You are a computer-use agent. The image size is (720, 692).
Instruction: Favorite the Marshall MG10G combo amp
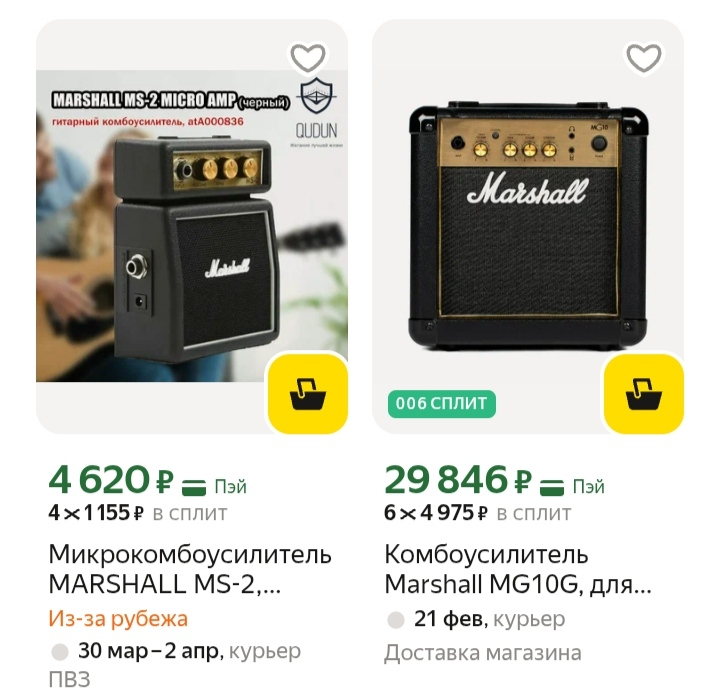click(x=644, y=57)
